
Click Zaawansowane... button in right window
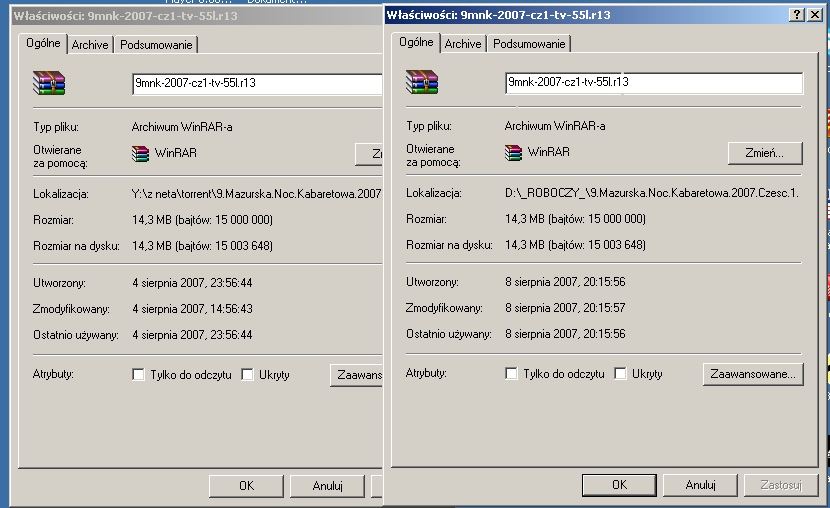[753, 374]
